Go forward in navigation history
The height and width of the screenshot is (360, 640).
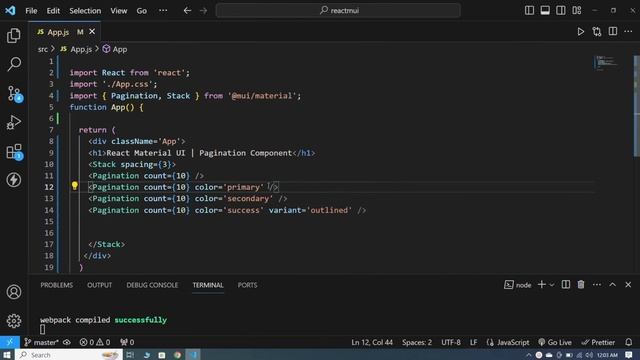[x=204, y=11]
